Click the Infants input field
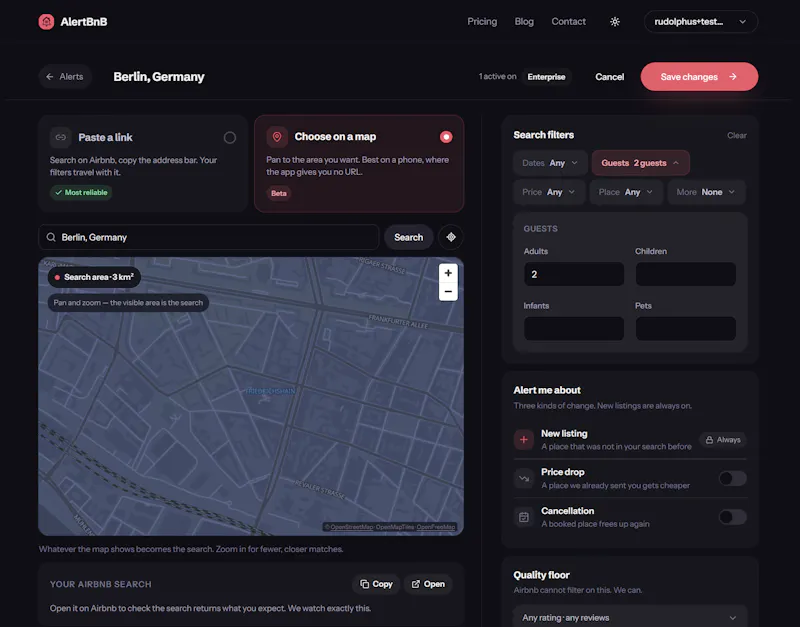The width and height of the screenshot is (800, 627). (573, 329)
